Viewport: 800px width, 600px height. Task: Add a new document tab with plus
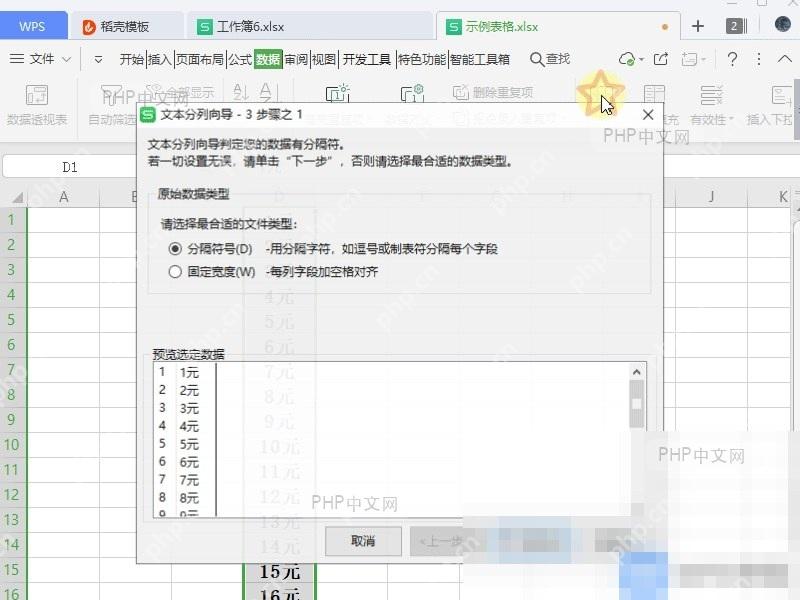[x=697, y=26]
